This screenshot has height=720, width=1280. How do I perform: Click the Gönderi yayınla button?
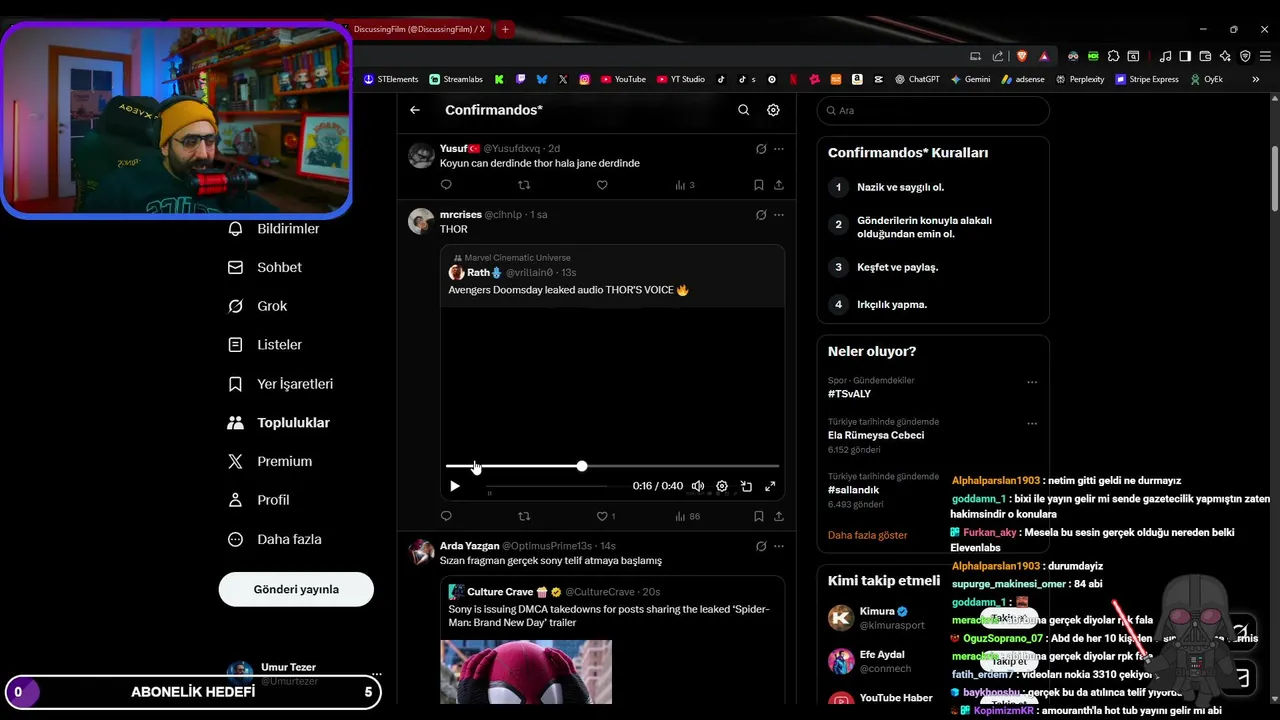click(x=296, y=589)
